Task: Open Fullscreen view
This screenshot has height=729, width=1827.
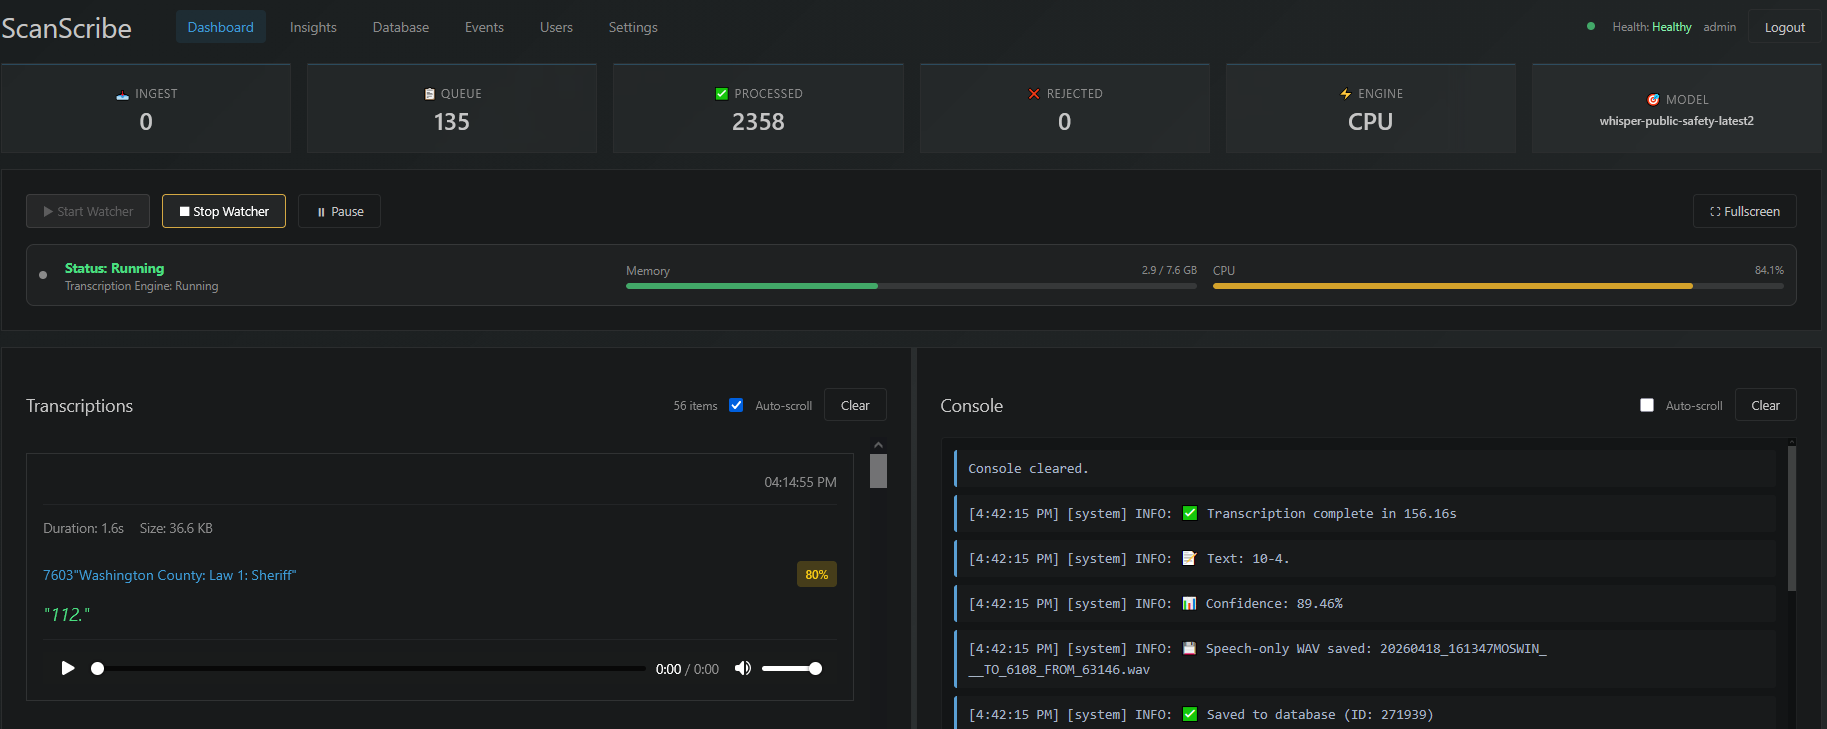Action: coord(1744,211)
